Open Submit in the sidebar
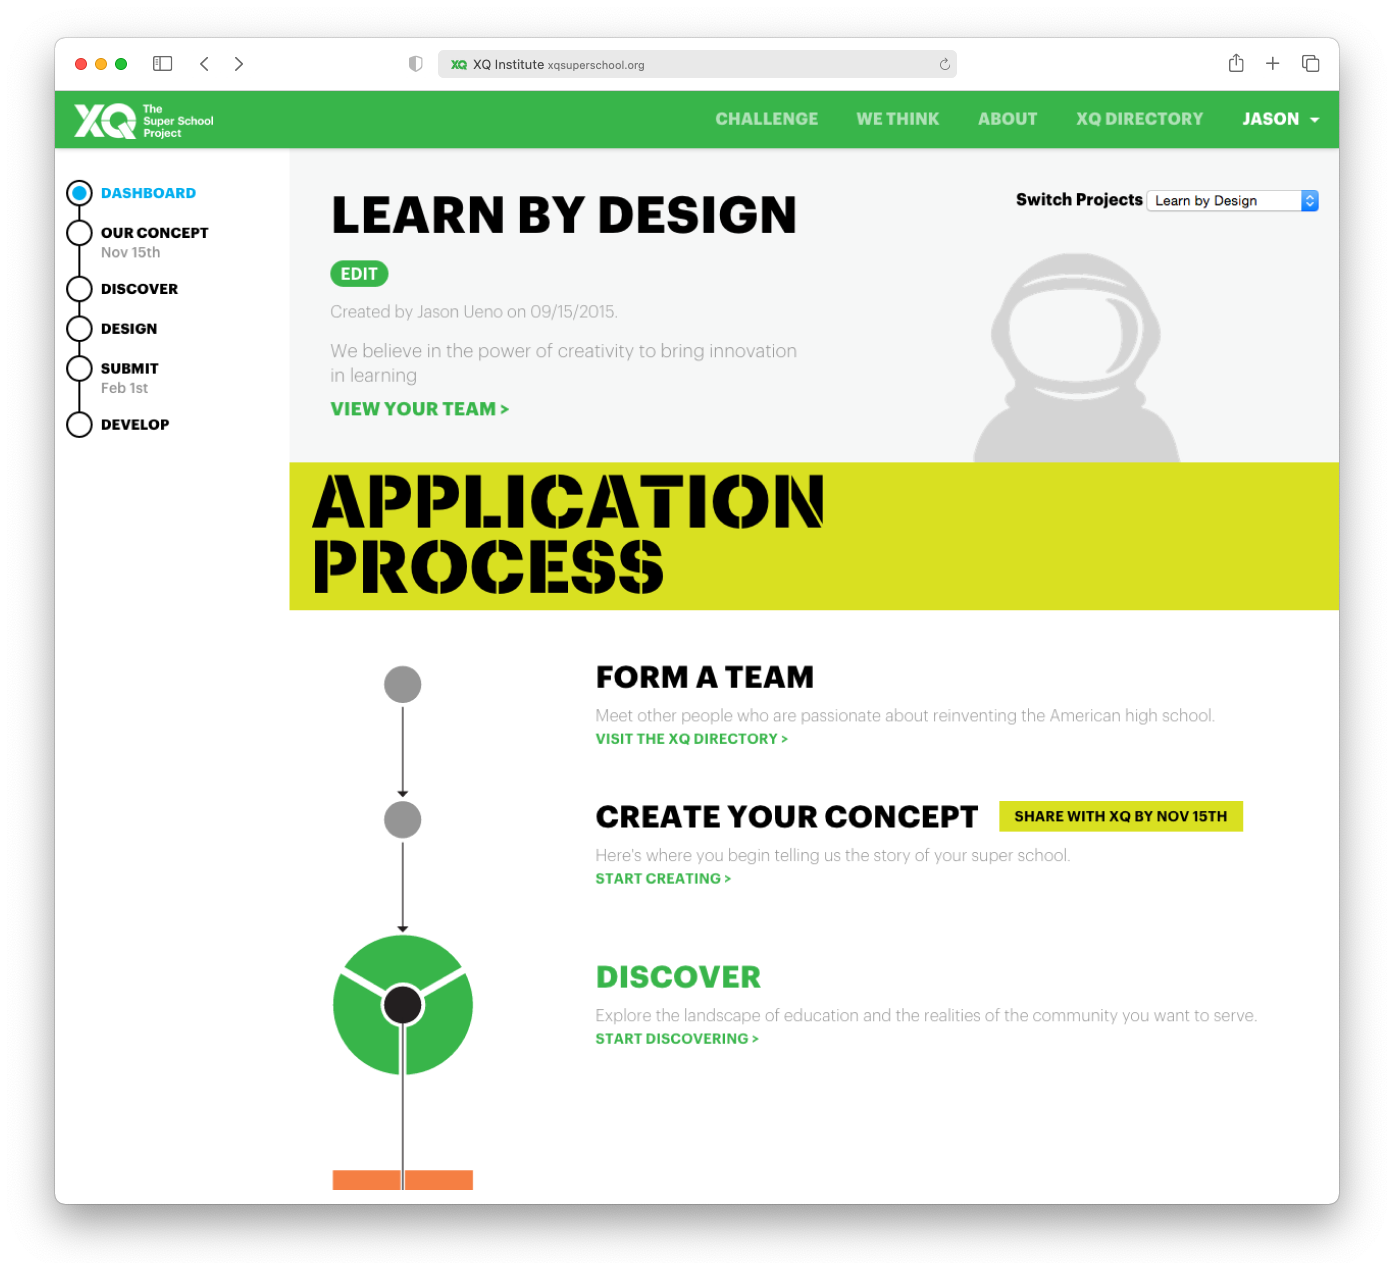 point(129,369)
